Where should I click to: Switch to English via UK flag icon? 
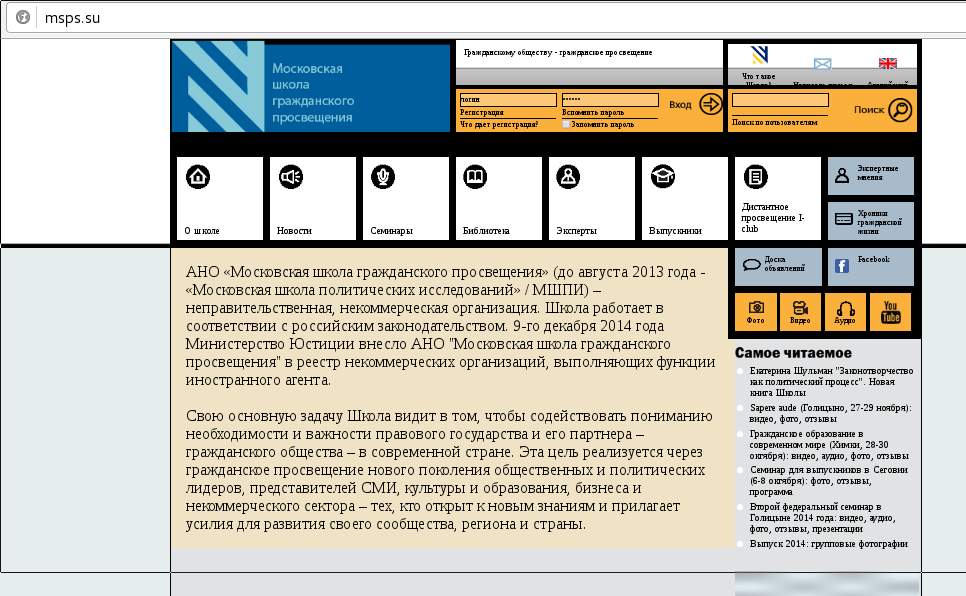(887, 64)
